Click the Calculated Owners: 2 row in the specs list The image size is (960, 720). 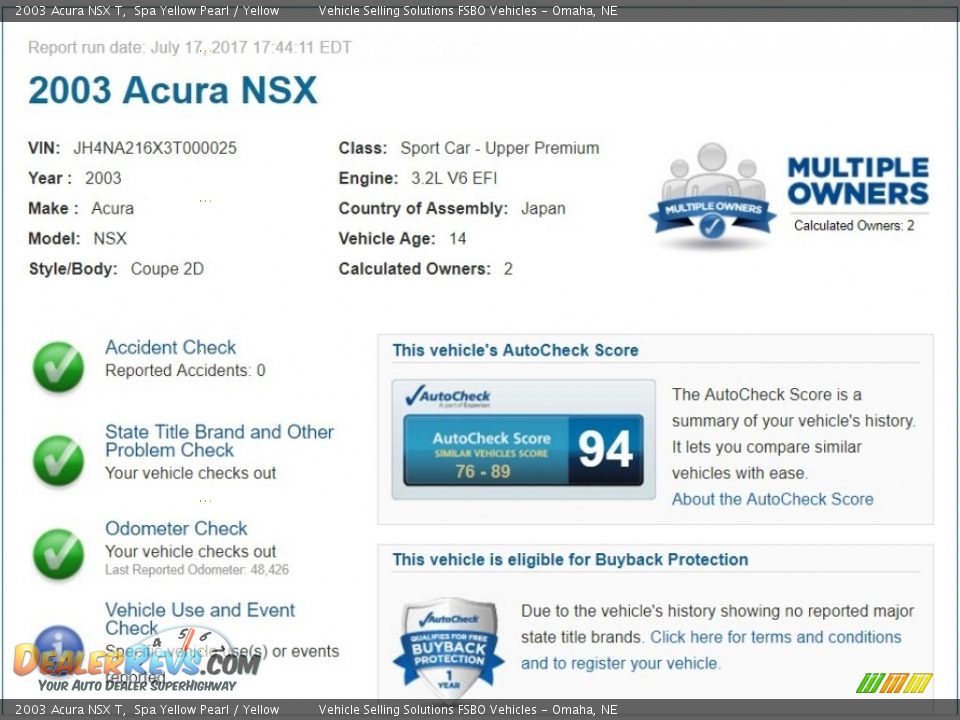[x=426, y=269]
